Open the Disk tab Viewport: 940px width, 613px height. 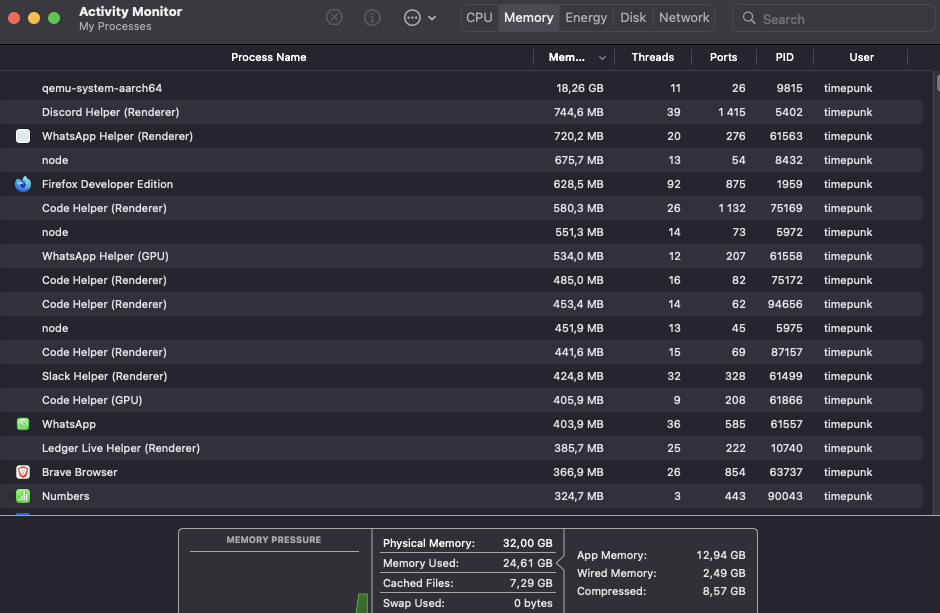(x=634, y=17)
